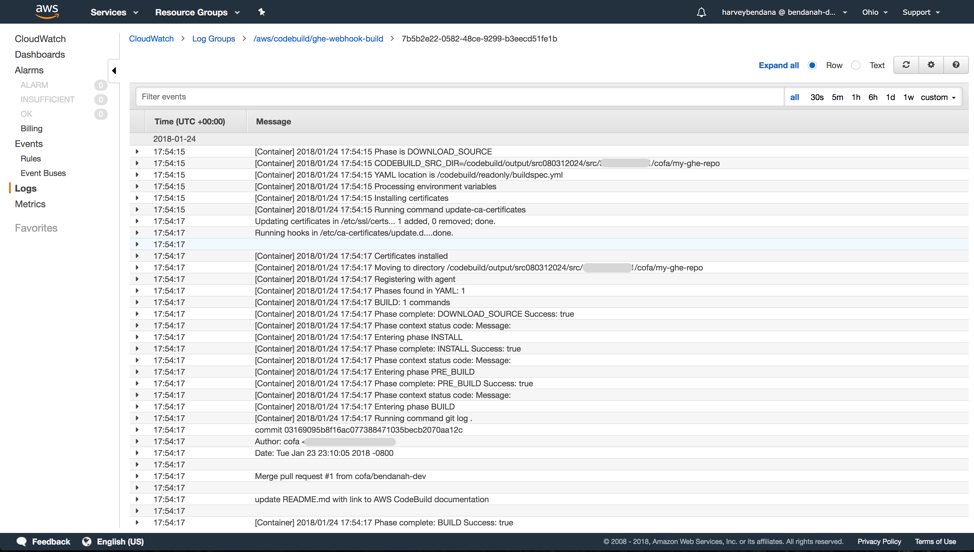Click the 2018-01-24 date row
The height and width of the screenshot is (552, 974).
(x=549, y=139)
